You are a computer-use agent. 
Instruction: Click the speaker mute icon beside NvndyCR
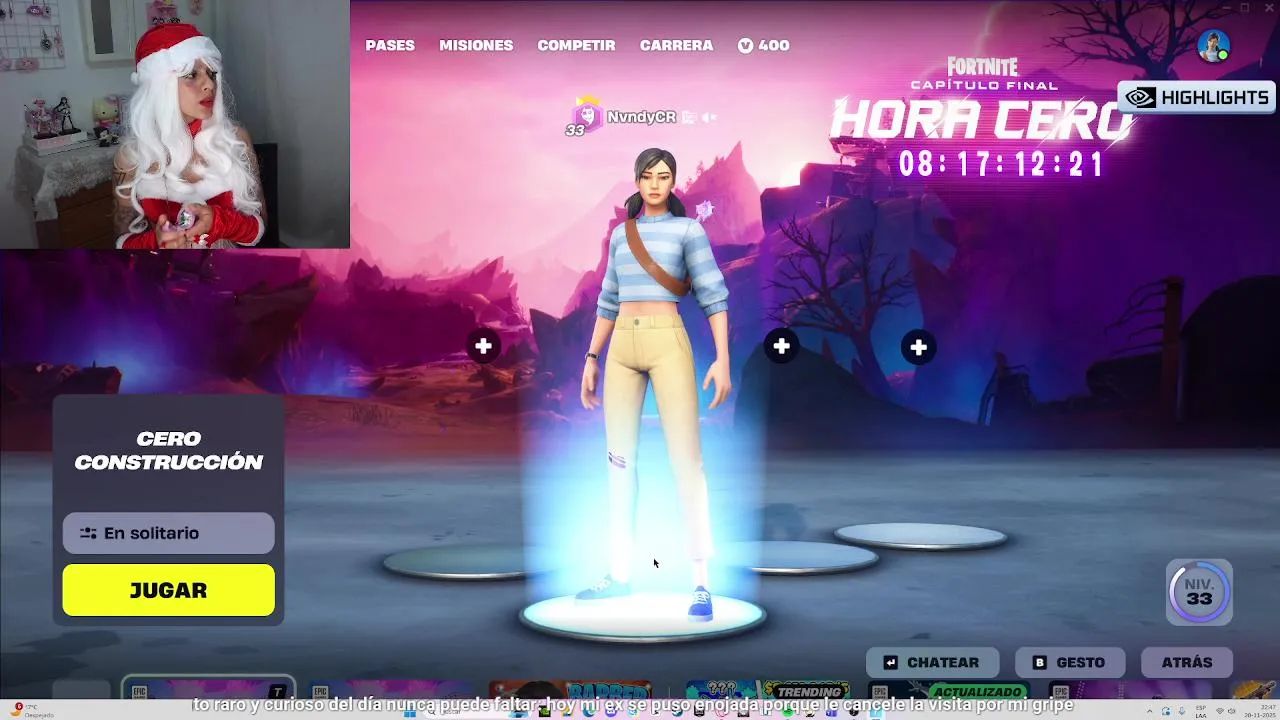click(709, 117)
